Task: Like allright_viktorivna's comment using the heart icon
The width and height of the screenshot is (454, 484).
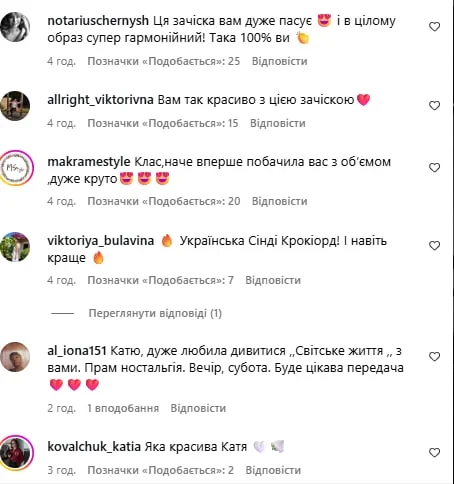Action: pyautogui.click(x=434, y=106)
